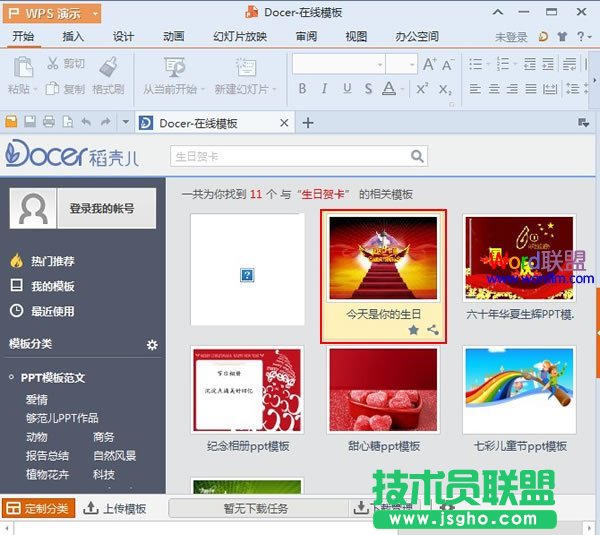Viewport: 600px width, 535px height.
Task: Open template category settings gear
Action: (x=152, y=345)
